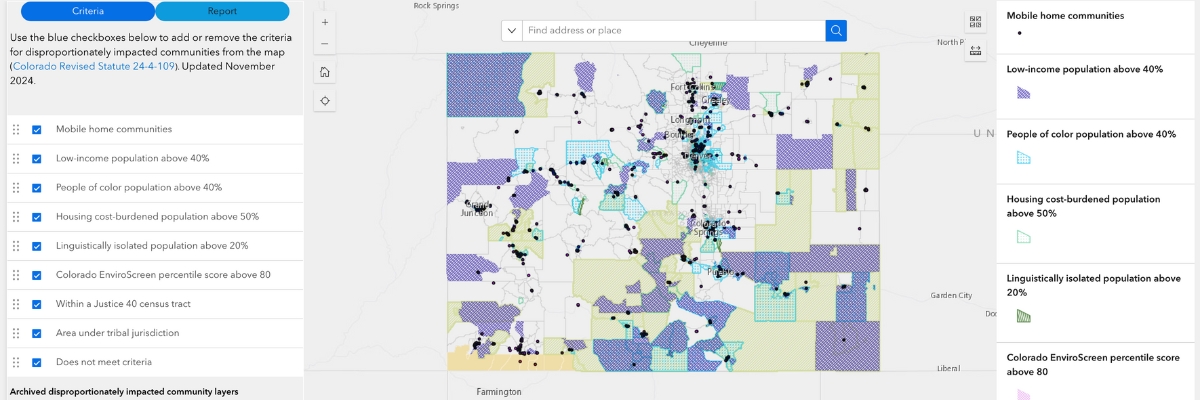Switch to the Report tab
Image resolution: width=1200 pixels, height=400 pixels.
pos(222,11)
